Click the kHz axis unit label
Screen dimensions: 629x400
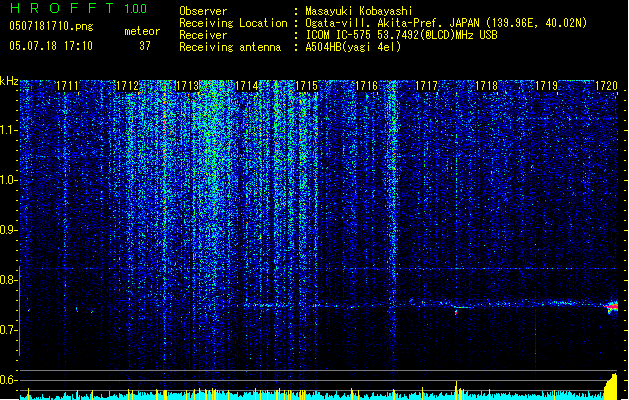pyautogui.click(x=9, y=81)
